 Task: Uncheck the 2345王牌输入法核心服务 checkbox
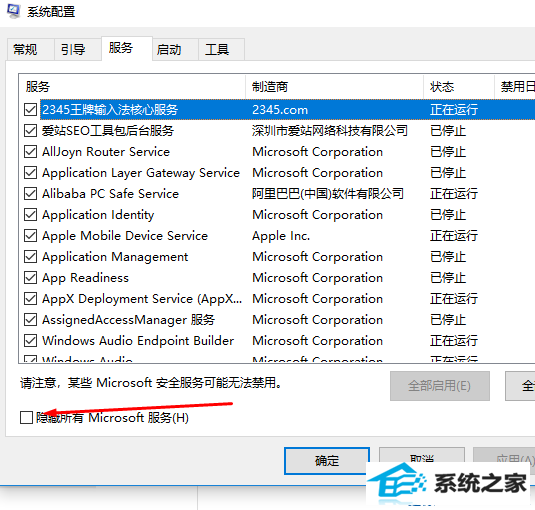(x=30, y=110)
